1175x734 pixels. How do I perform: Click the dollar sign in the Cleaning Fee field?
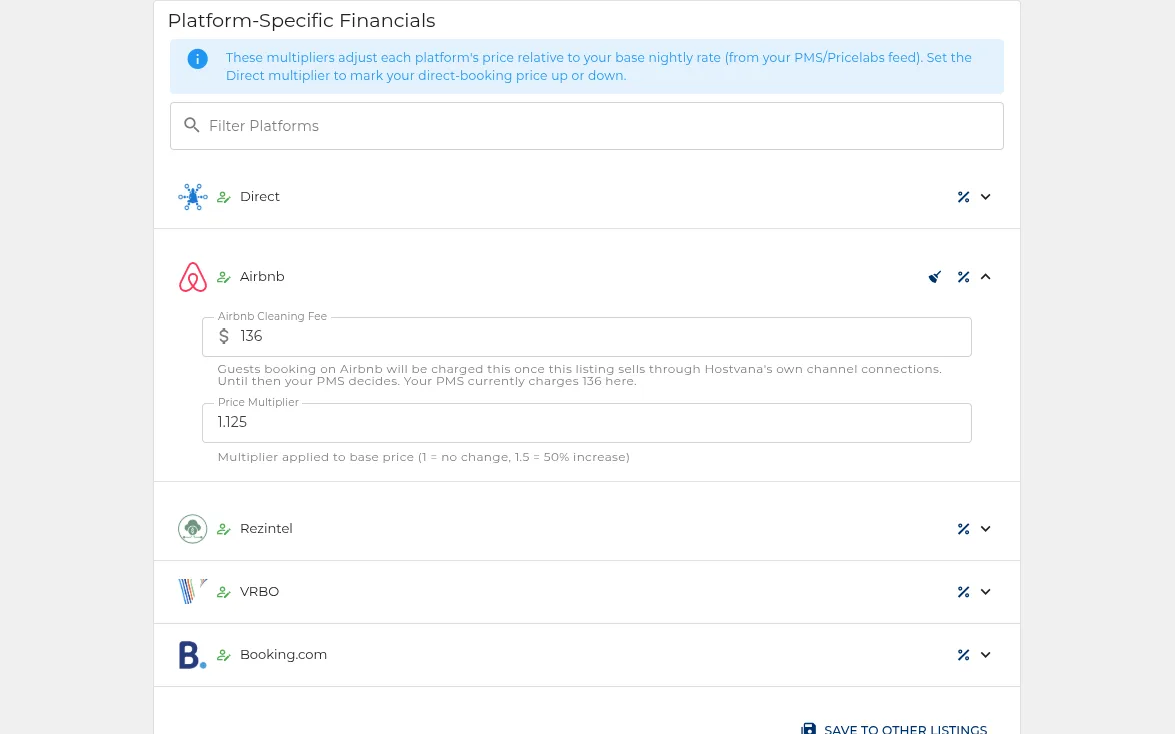click(x=223, y=336)
